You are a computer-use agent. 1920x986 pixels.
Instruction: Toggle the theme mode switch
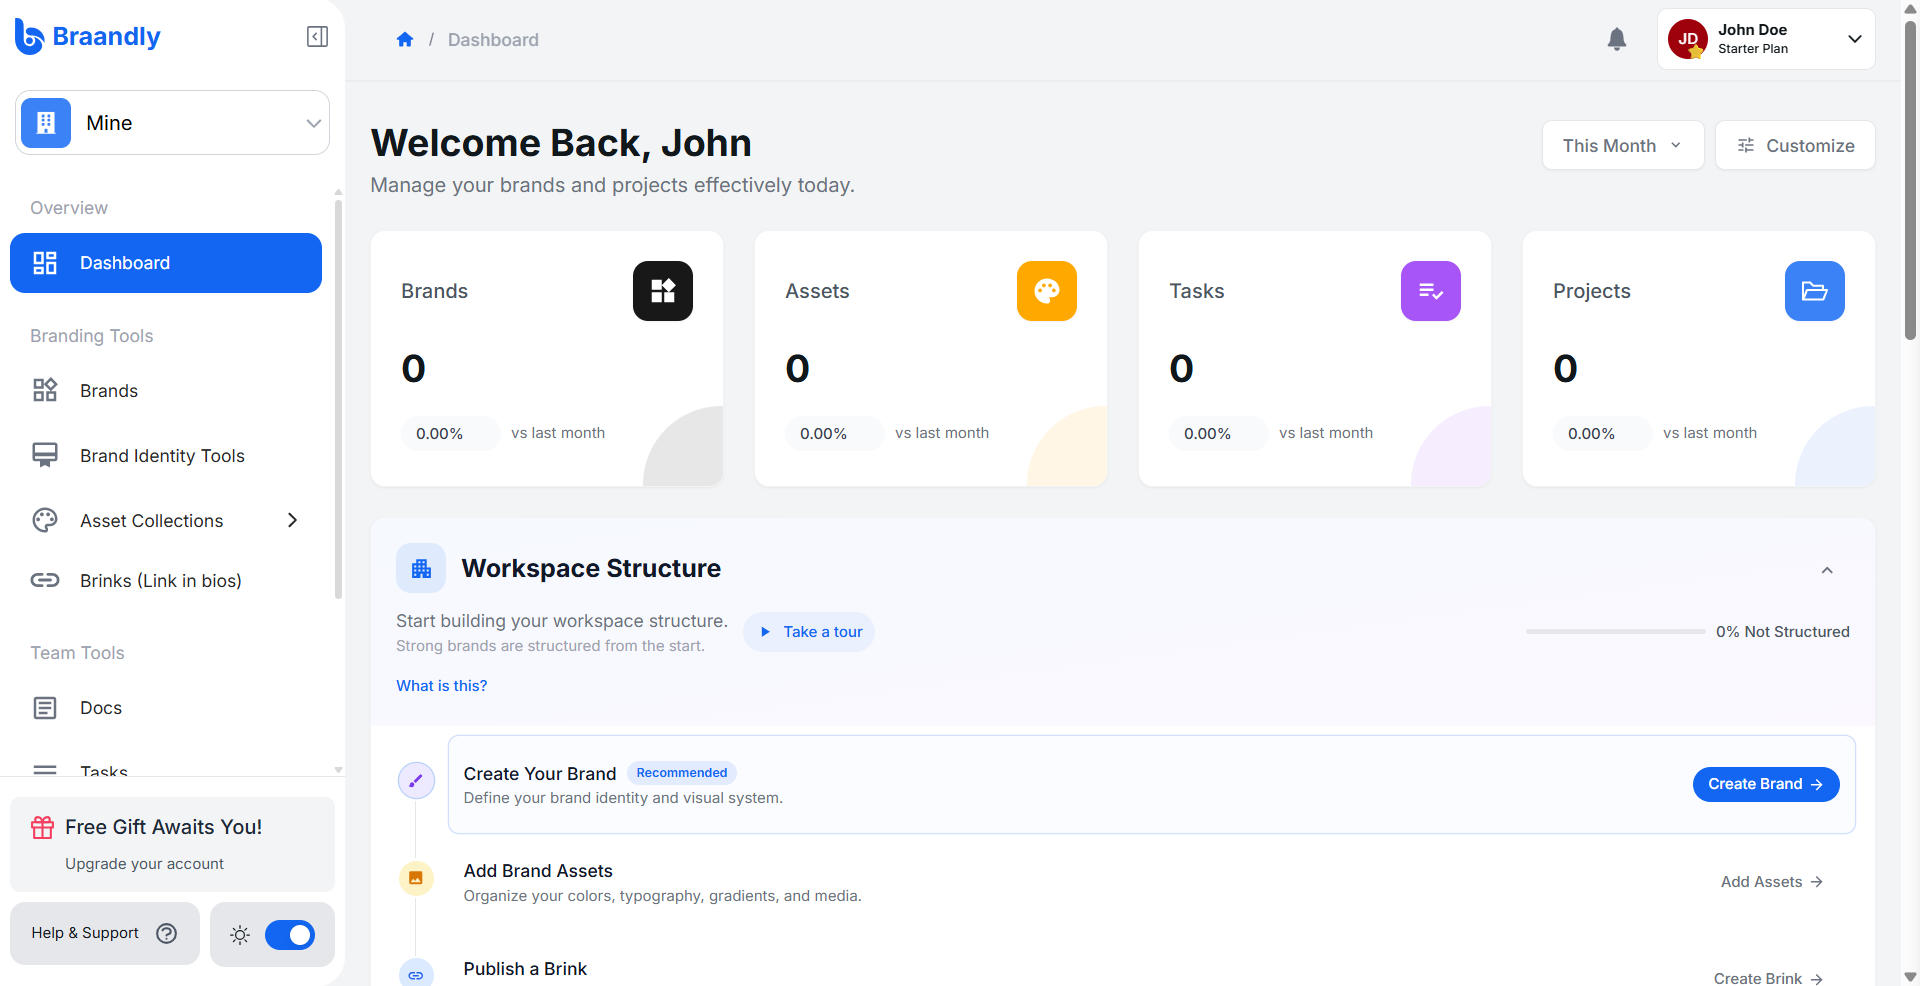point(290,935)
